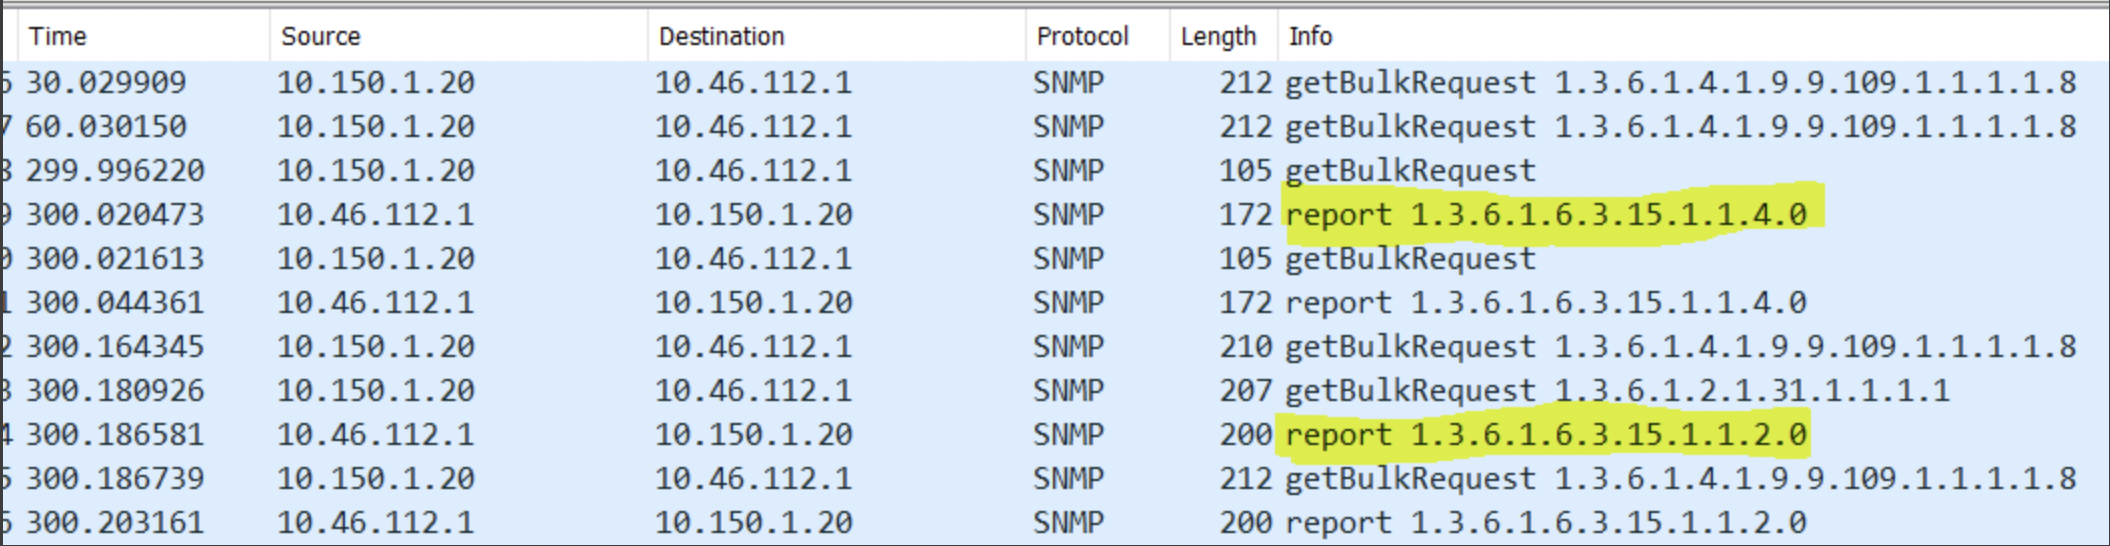Select the highlighted report 1.3.6.1.6.3.15.1.1.2.0 packet
The width and height of the screenshot is (2110, 546).
coord(1546,434)
